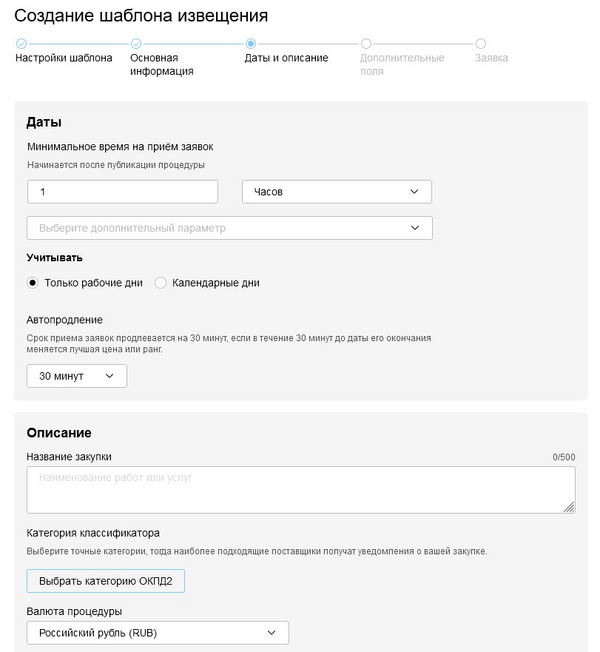Open the "Российский рубль (RUB)" currency dropdown

[x=157, y=633]
